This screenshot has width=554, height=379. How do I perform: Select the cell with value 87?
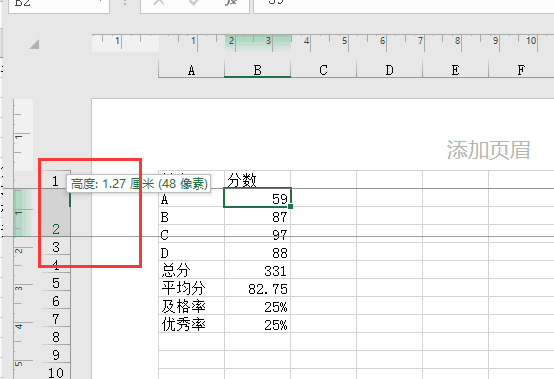(x=257, y=216)
